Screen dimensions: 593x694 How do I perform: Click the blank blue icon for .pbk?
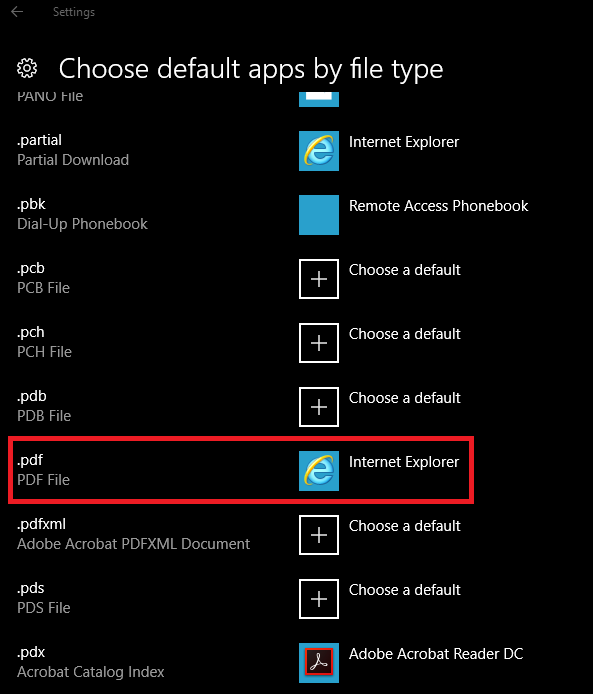point(319,215)
